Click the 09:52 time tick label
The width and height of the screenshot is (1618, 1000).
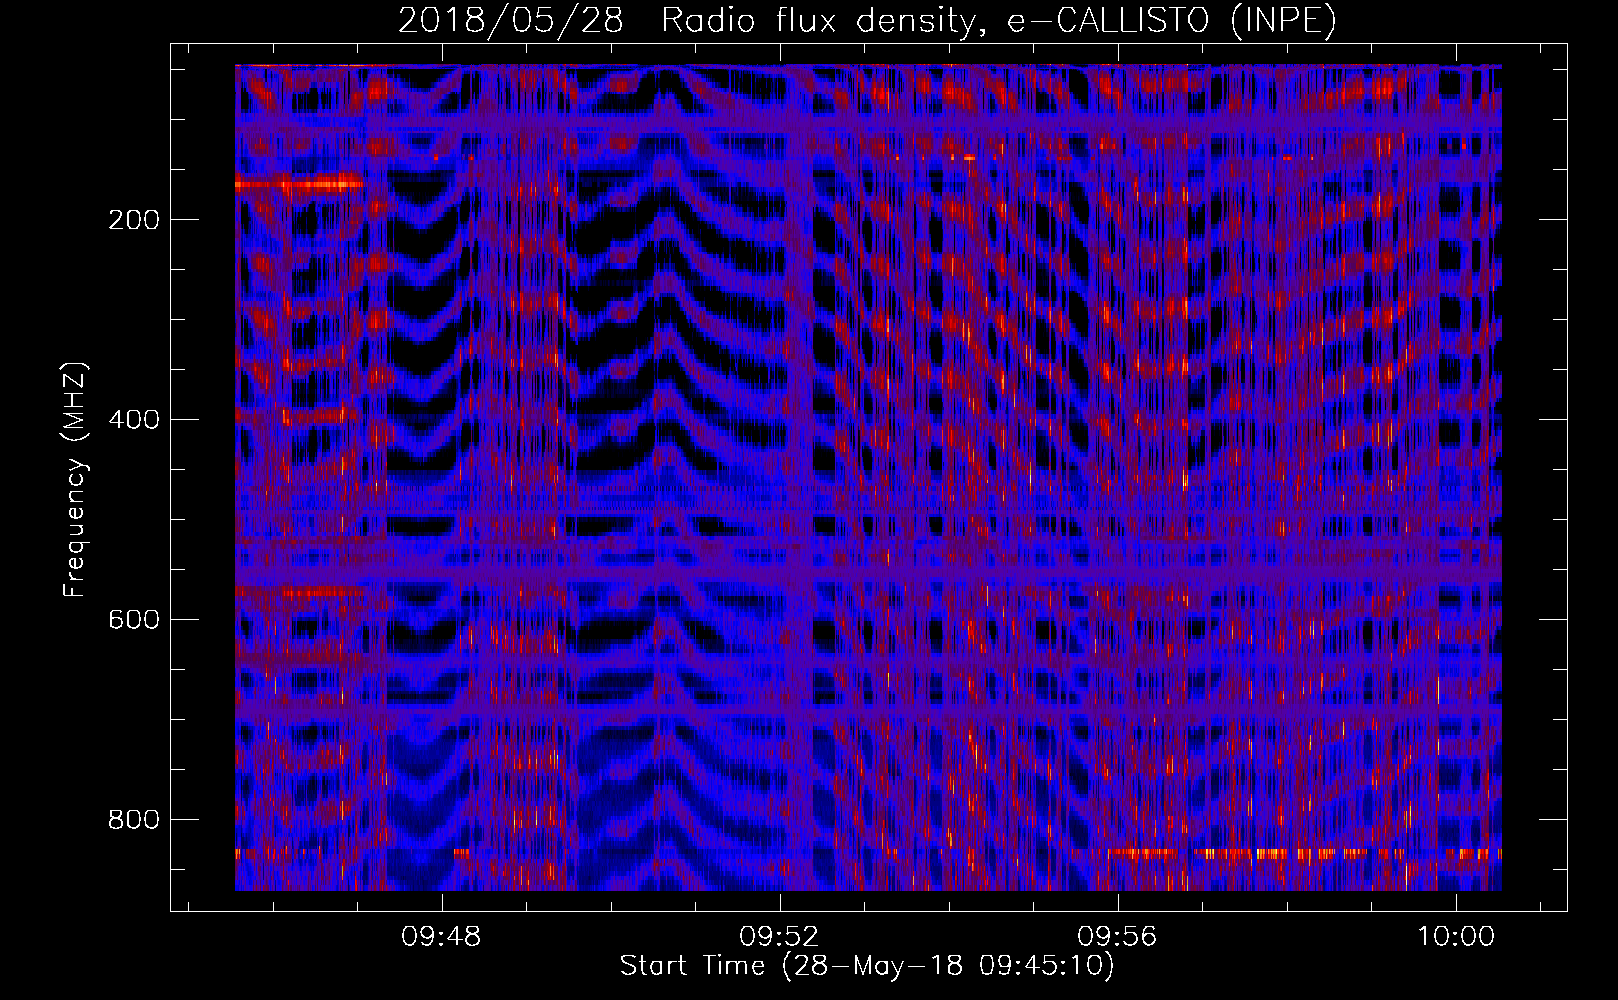779,937
